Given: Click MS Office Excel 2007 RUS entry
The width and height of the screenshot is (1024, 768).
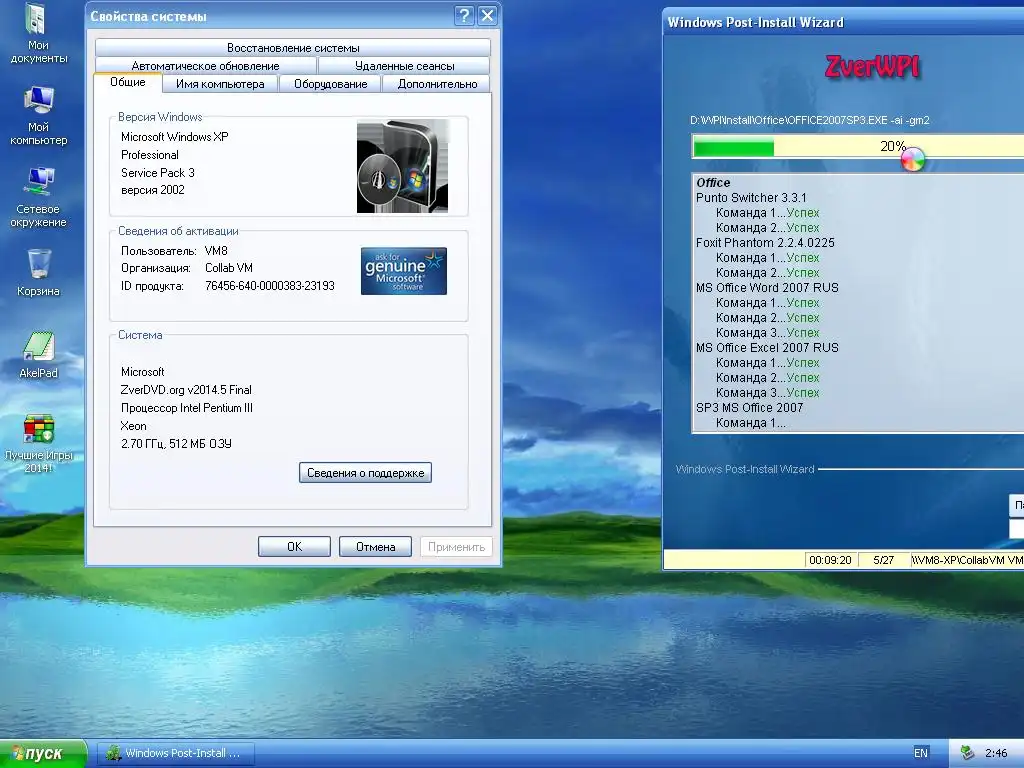Looking at the screenshot, I should pyautogui.click(x=767, y=347).
